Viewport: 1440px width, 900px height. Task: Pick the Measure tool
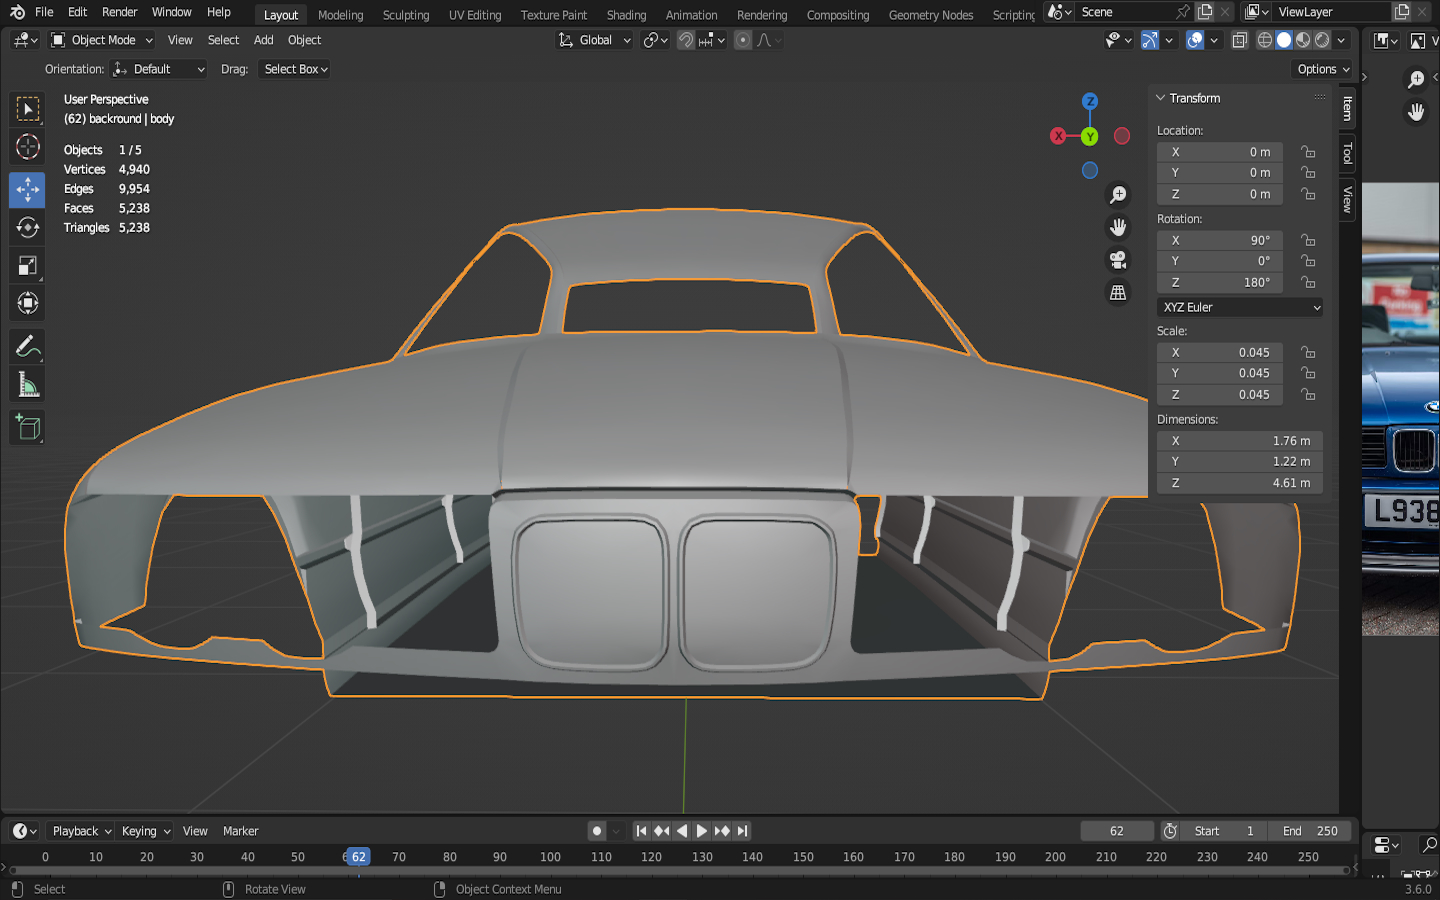pos(27,385)
